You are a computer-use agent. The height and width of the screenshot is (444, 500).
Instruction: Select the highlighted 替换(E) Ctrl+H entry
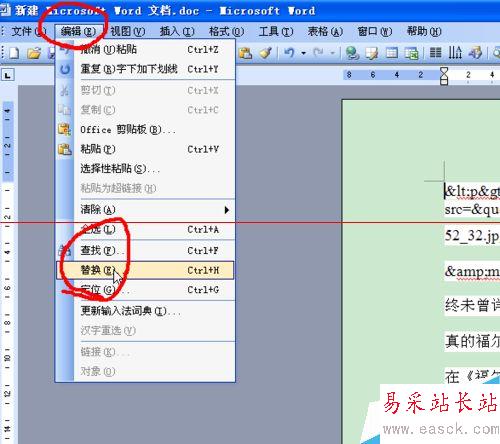tap(146, 270)
